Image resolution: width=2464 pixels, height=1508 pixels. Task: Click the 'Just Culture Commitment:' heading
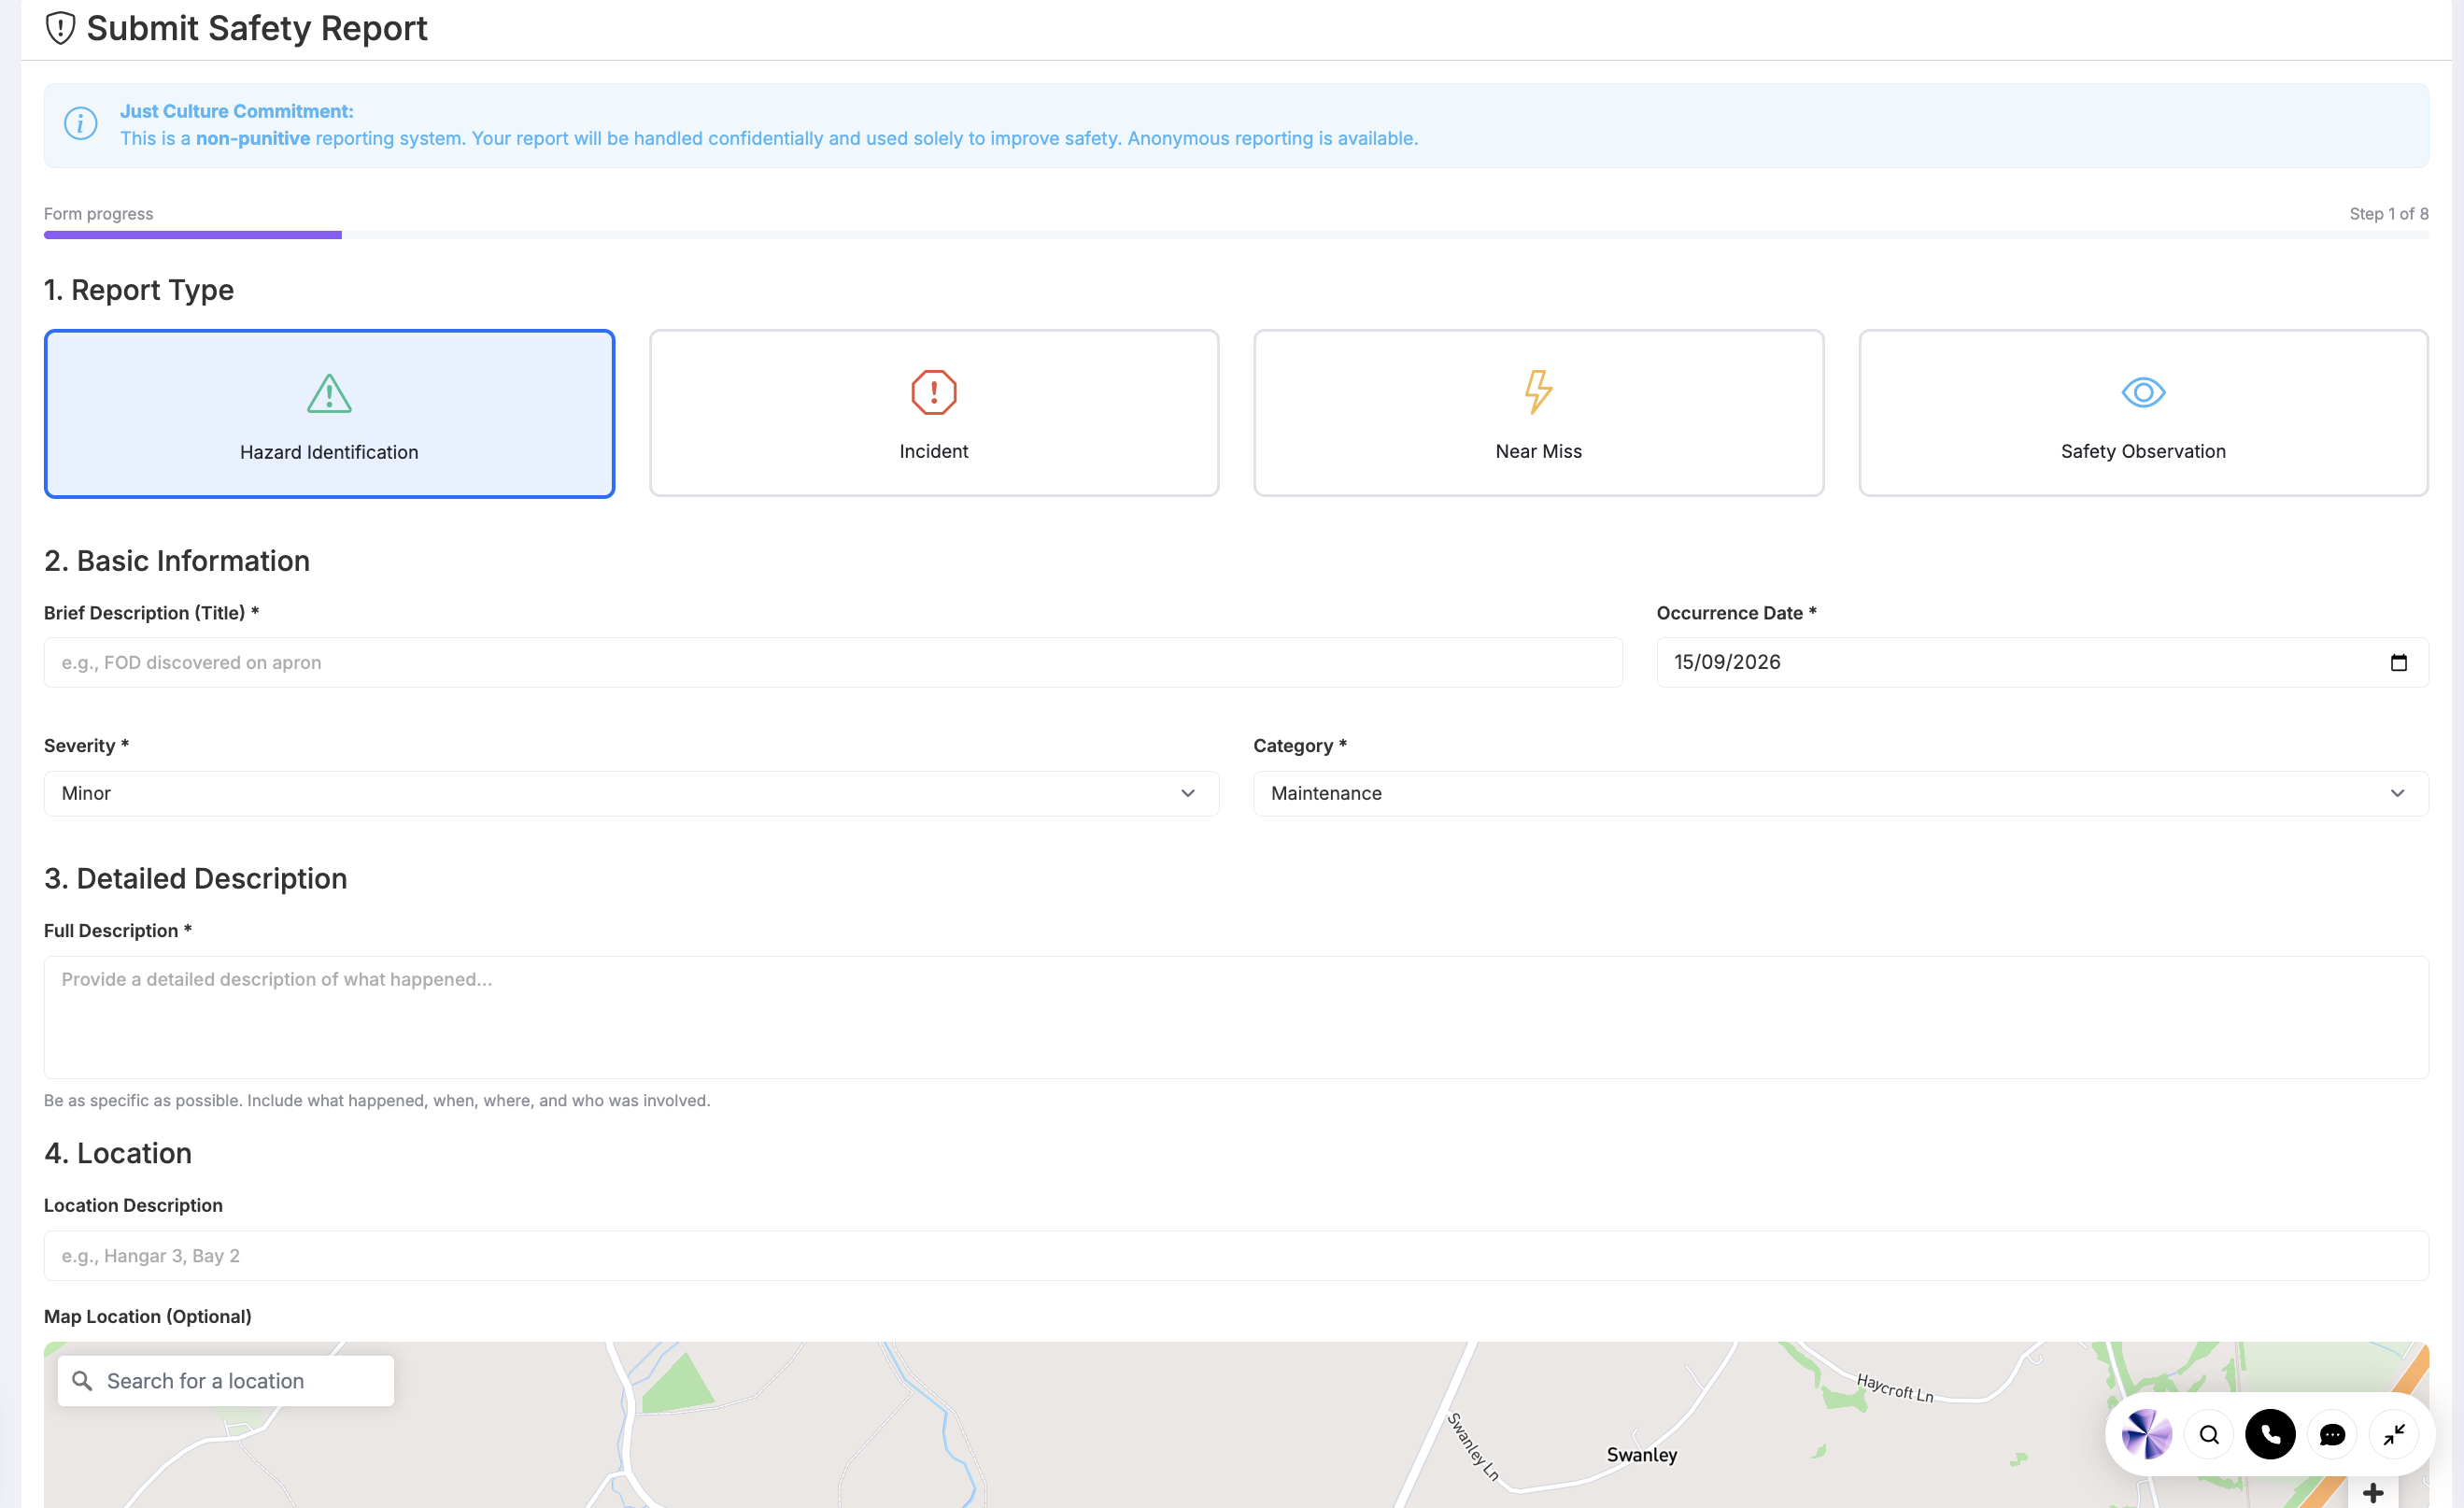(x=236, y=111)
